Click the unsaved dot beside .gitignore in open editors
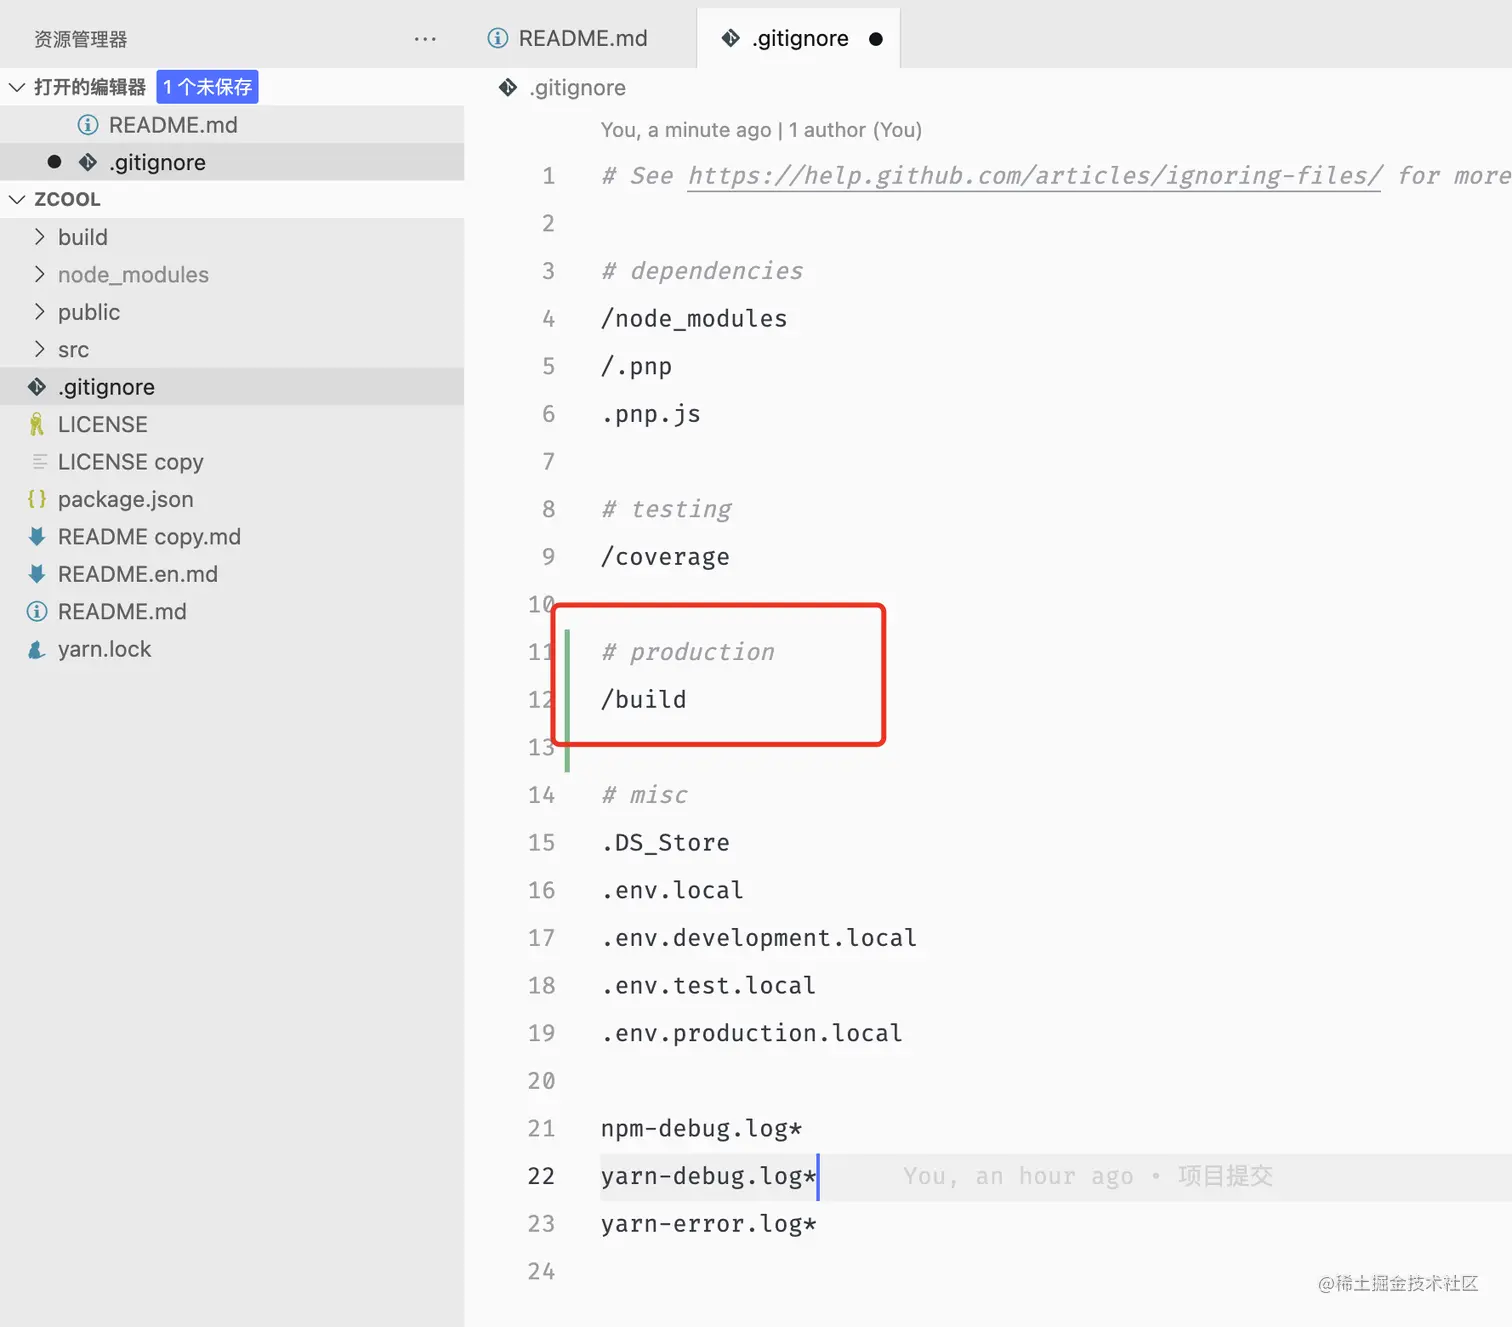 (x=54, y=162)
